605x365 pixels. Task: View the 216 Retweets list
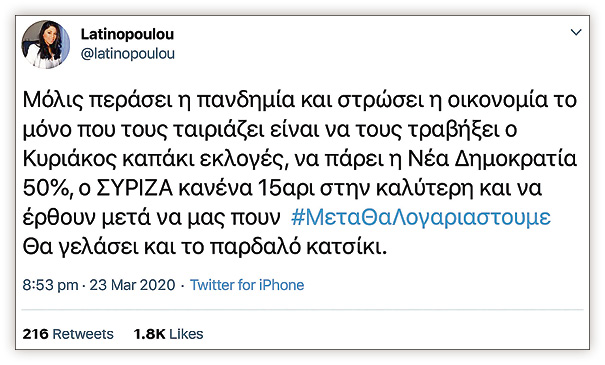pos(68,334)
